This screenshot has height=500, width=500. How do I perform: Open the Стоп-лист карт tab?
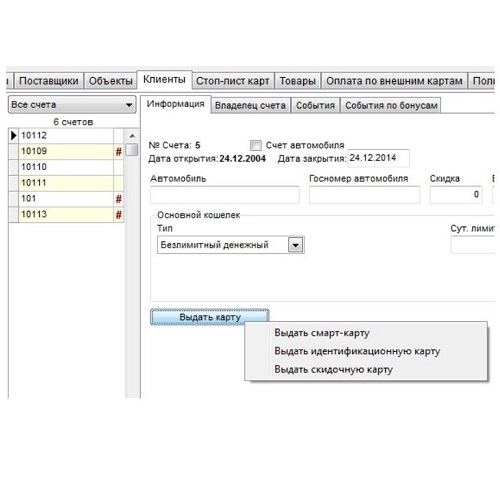(x=233, y=81)
